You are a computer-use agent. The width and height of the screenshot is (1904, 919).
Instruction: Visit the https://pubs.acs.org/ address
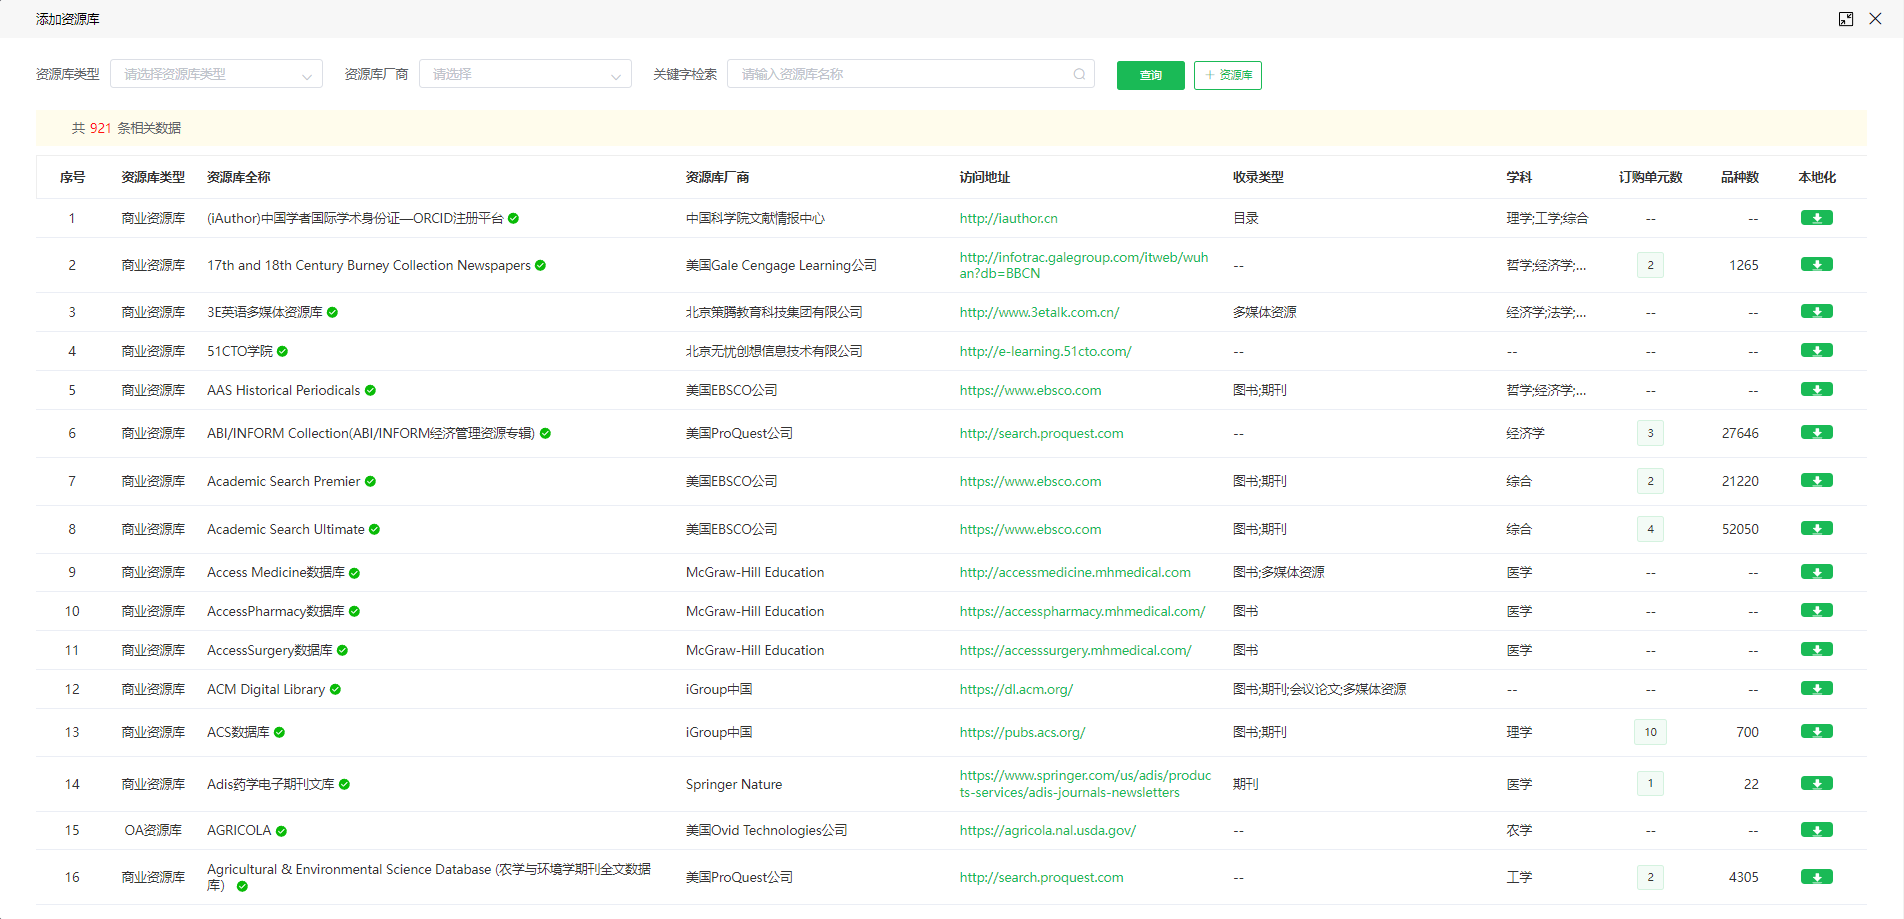pyautogui.click(x=1022, y=732)
